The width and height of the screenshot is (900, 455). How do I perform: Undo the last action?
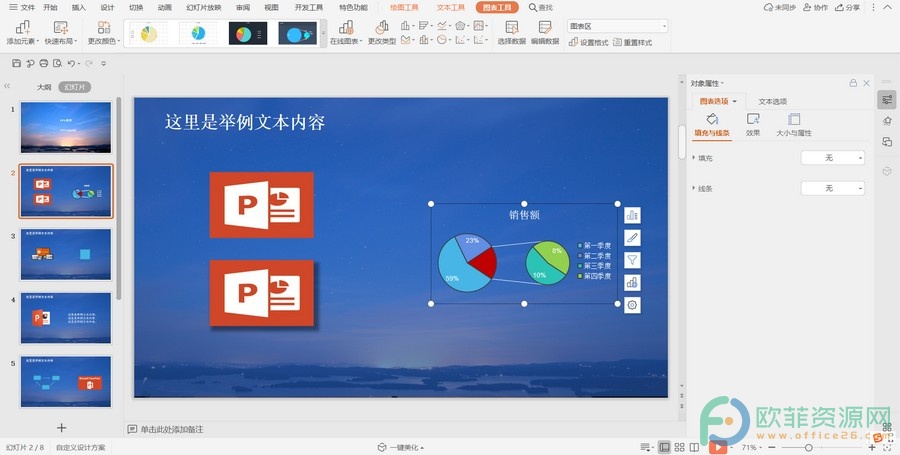[x=71, y=63]
